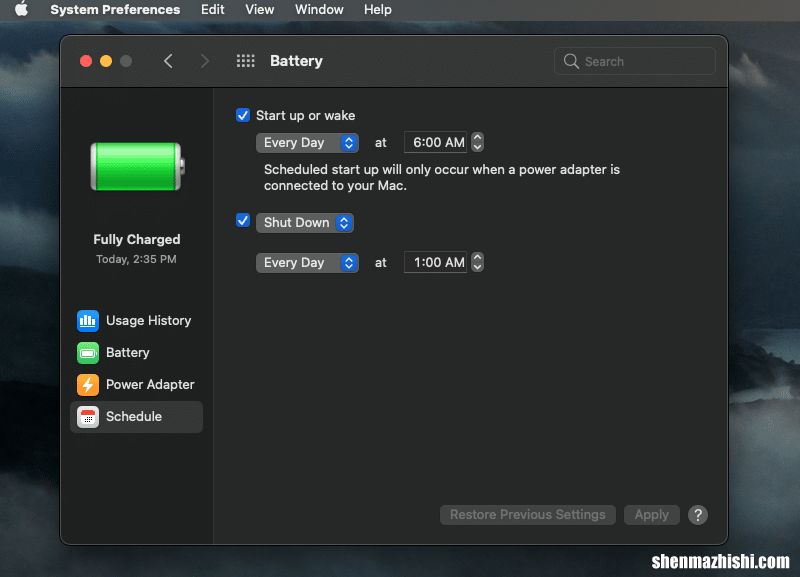Viewport: 800px width, 577px height.
Task: Show all preferences grid icon
Action: [x=245, y=61]
